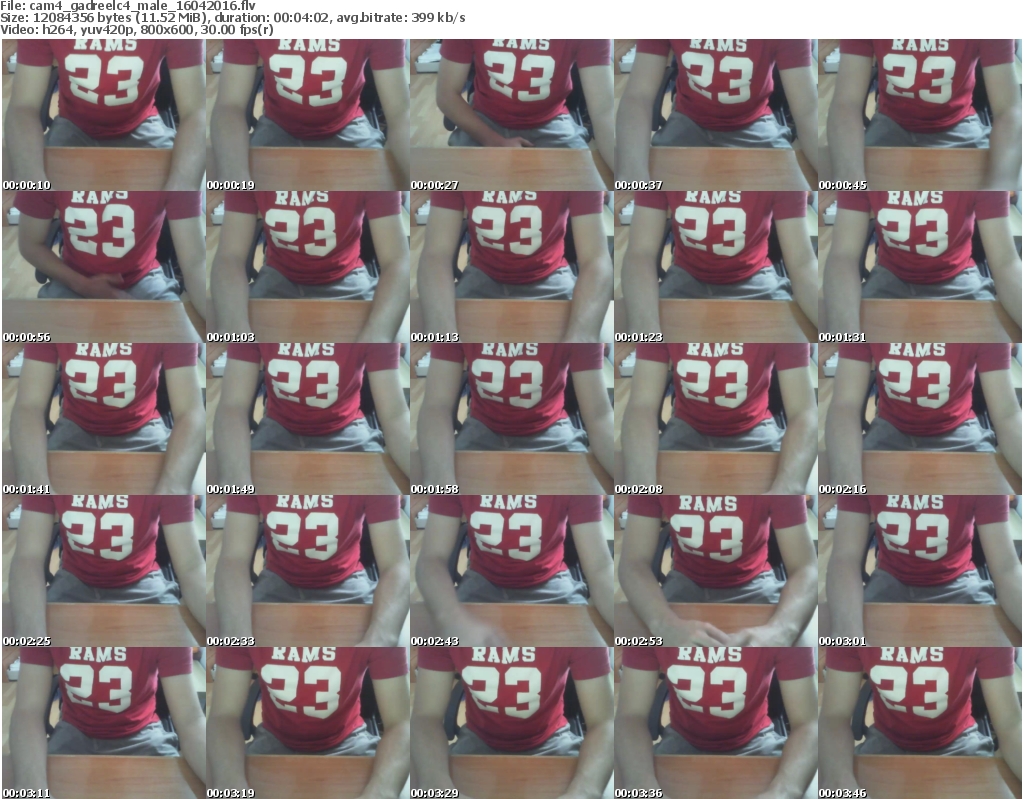
Task: Click the 00:03:19 preview frame
Action: coord(308,723)
